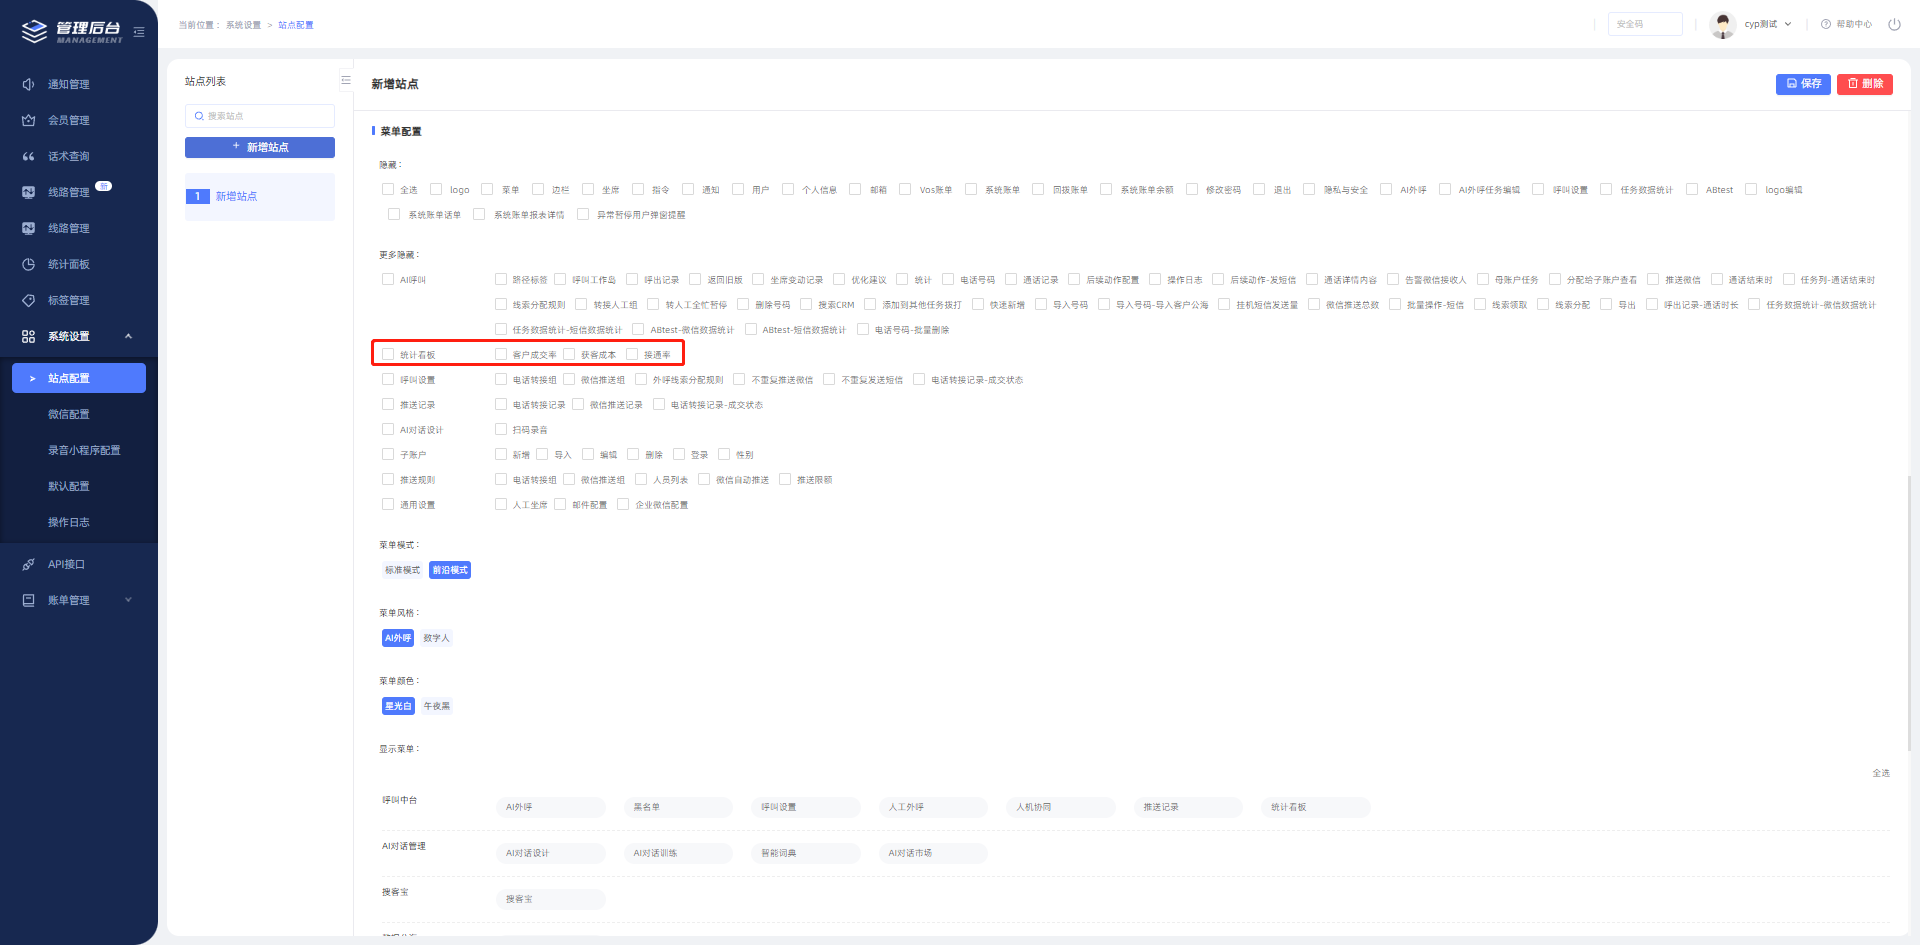Viewport: 1920px width, 945px height.
Task: Click the power logout icon
Action: (x=1894, y=24)
